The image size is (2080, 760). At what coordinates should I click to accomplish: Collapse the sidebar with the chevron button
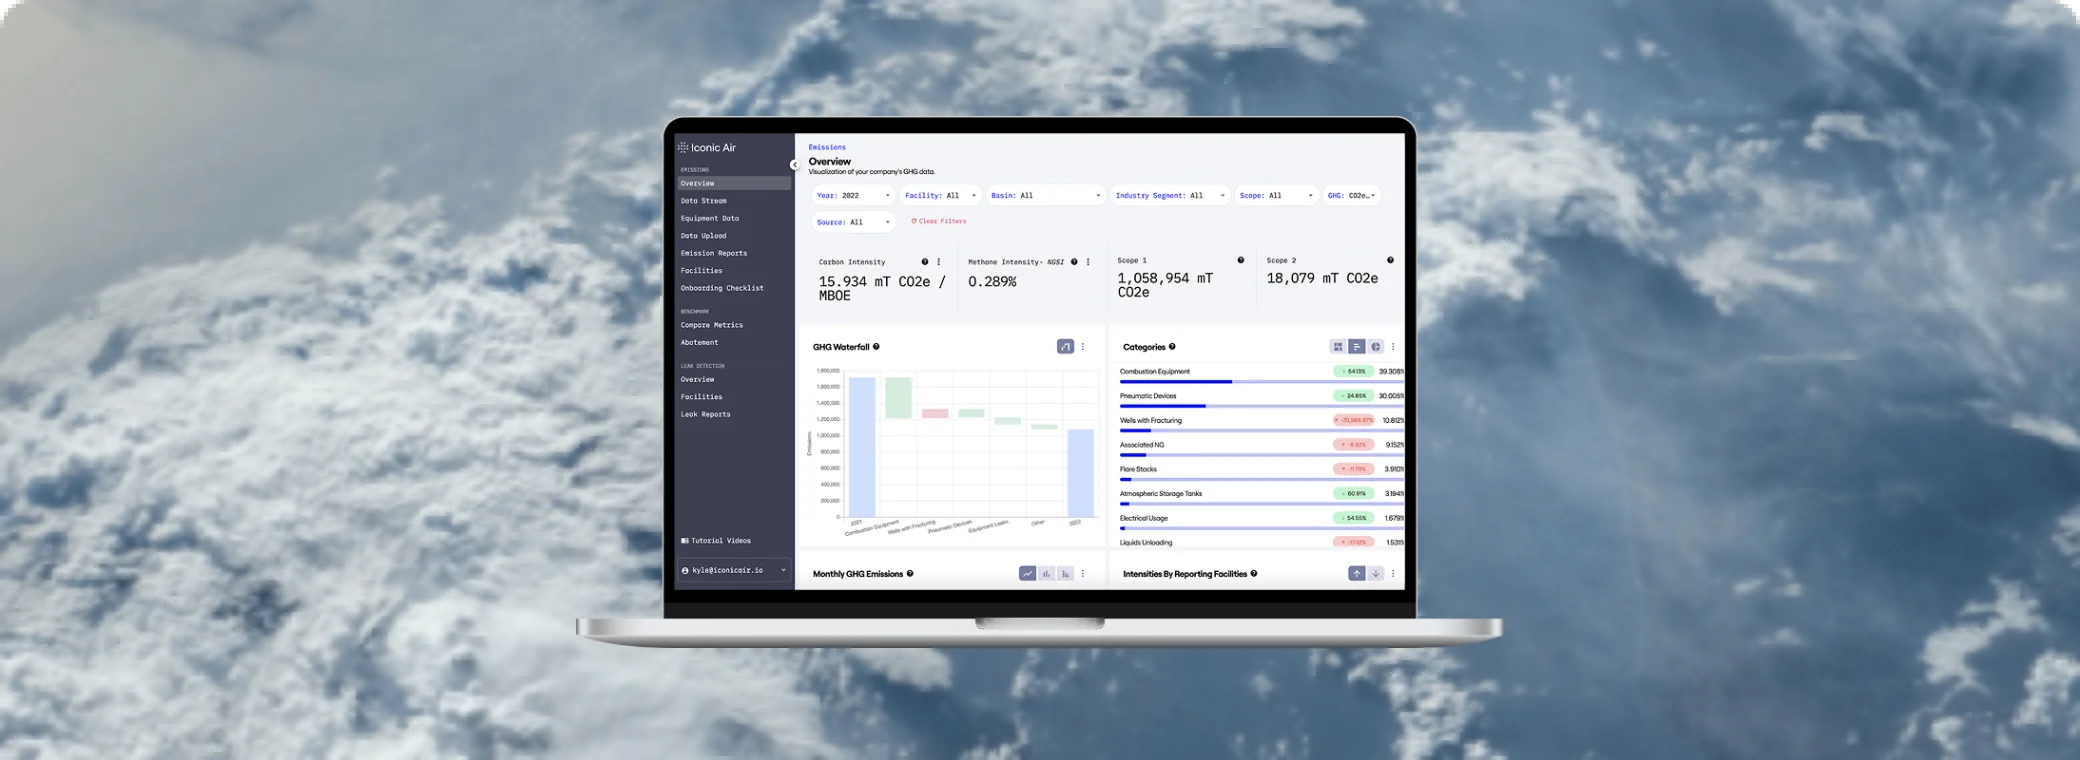point(794,165)
